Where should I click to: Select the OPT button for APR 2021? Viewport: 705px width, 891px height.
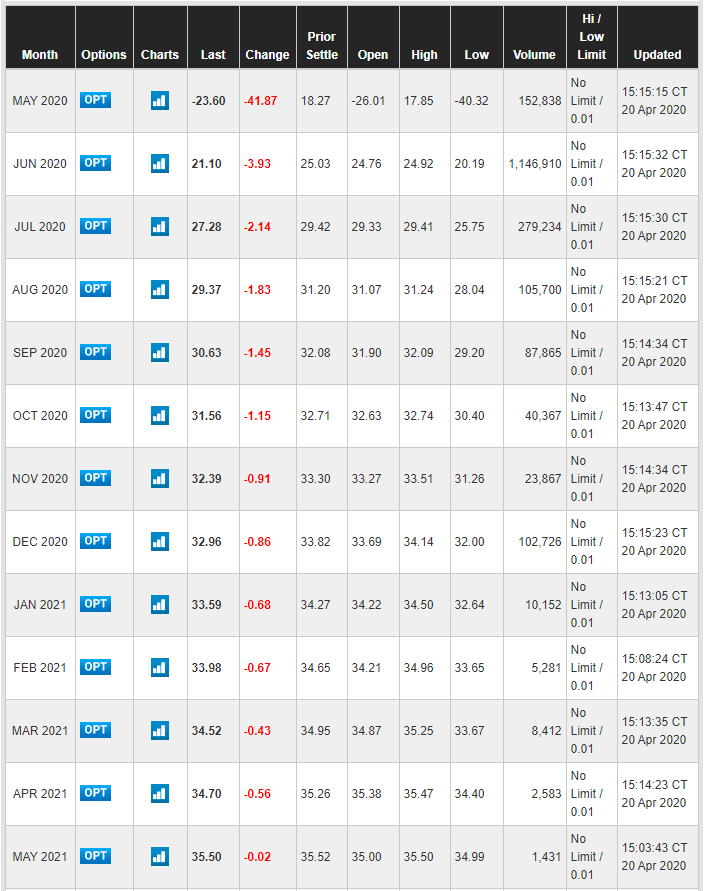coord(96,793)
